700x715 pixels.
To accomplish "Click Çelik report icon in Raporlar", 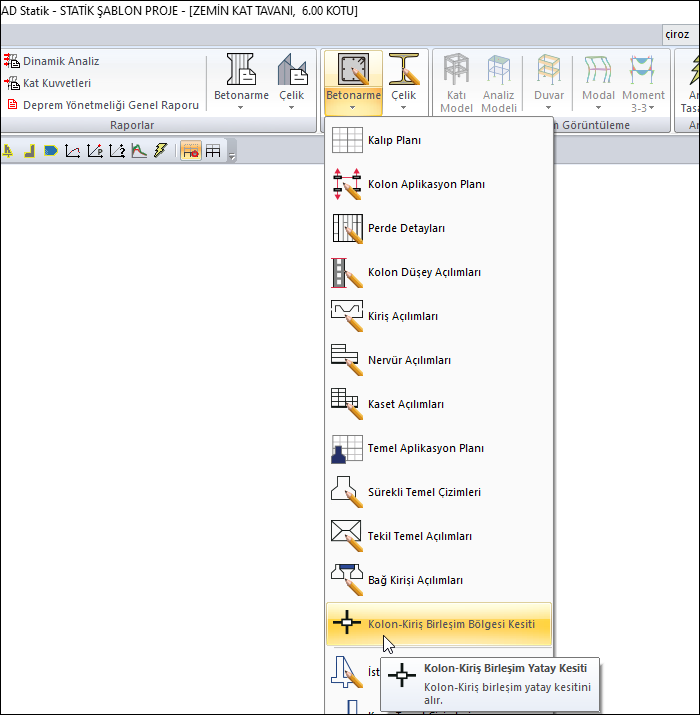I will (292, 69).
